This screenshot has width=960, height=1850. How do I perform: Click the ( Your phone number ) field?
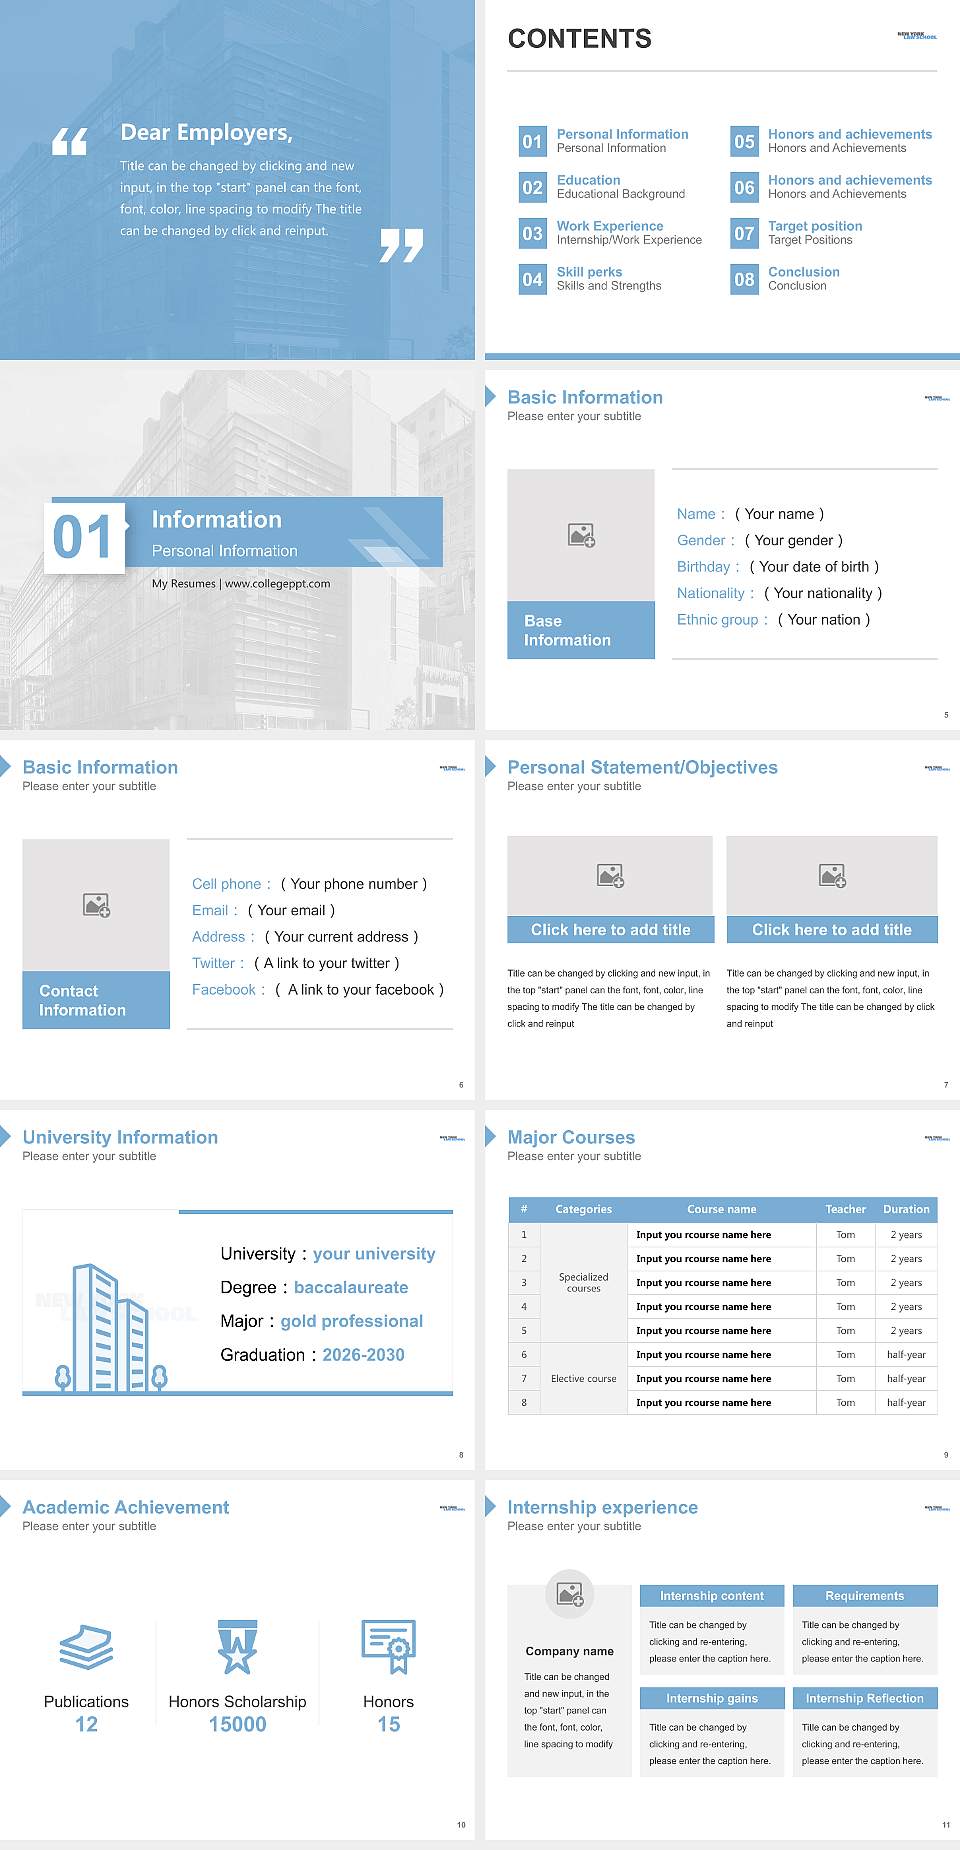354,884
